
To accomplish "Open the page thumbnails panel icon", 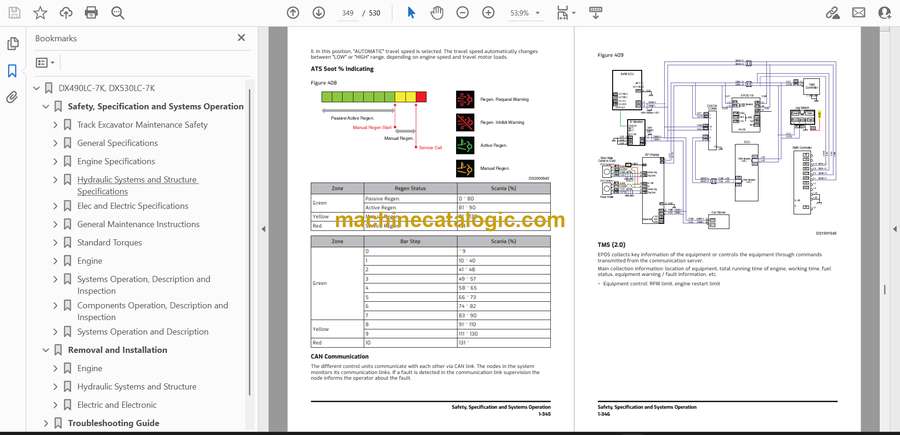I will pos(13,44).
